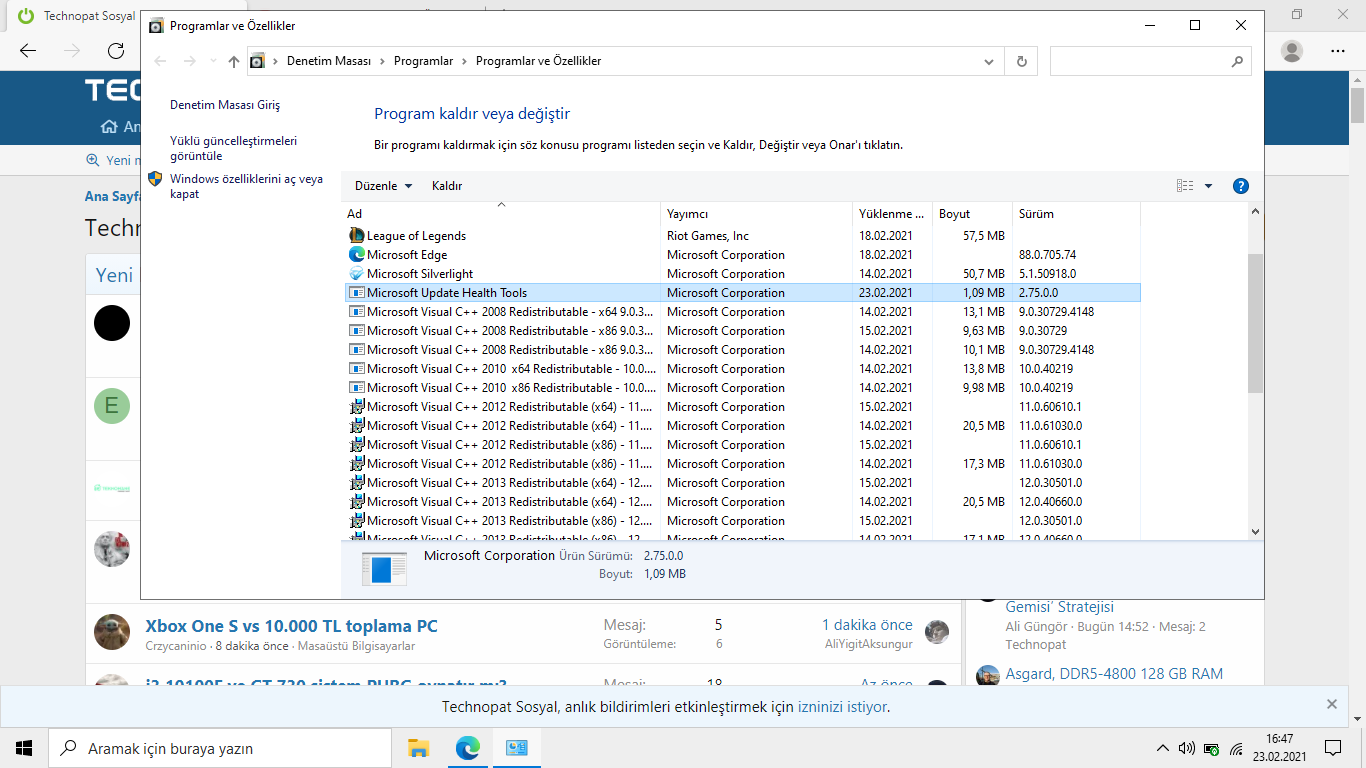Expand the chevron after Denetim Masası

[x=381, y=61]
